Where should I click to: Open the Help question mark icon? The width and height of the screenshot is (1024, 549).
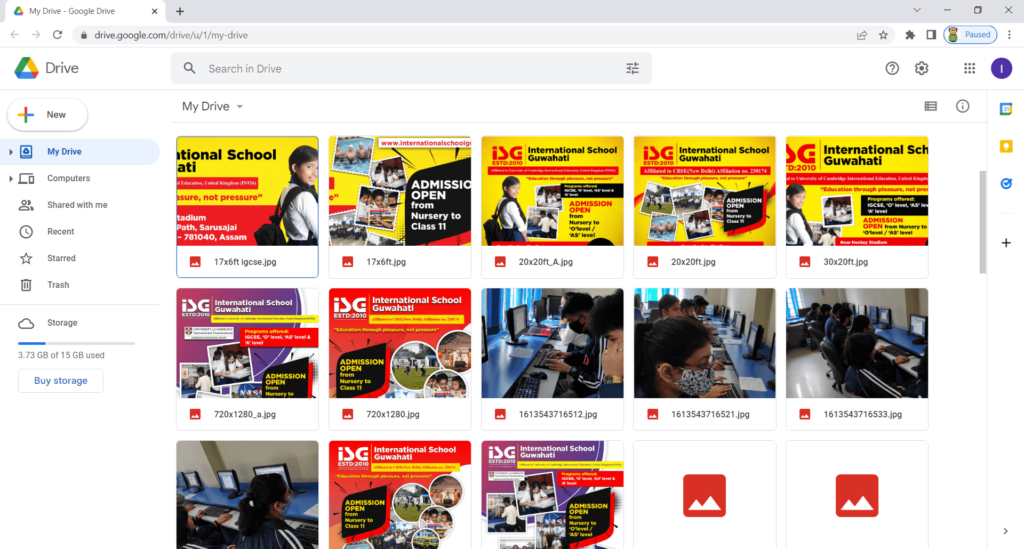[x=892, y=69]
